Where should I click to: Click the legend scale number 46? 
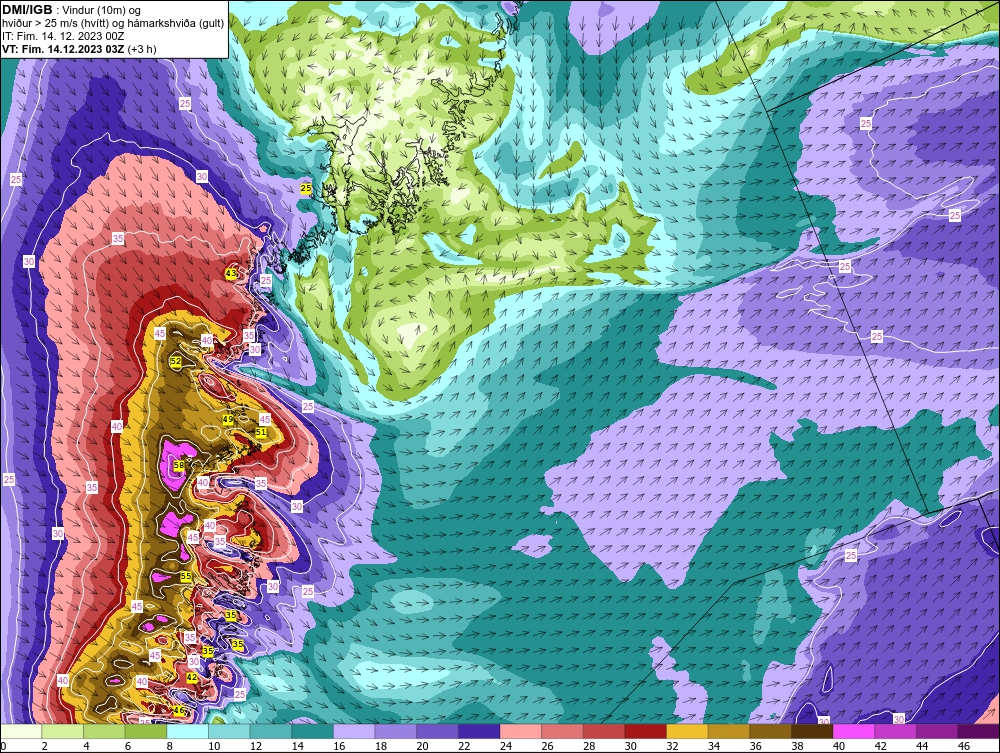[x=964, y=746]
